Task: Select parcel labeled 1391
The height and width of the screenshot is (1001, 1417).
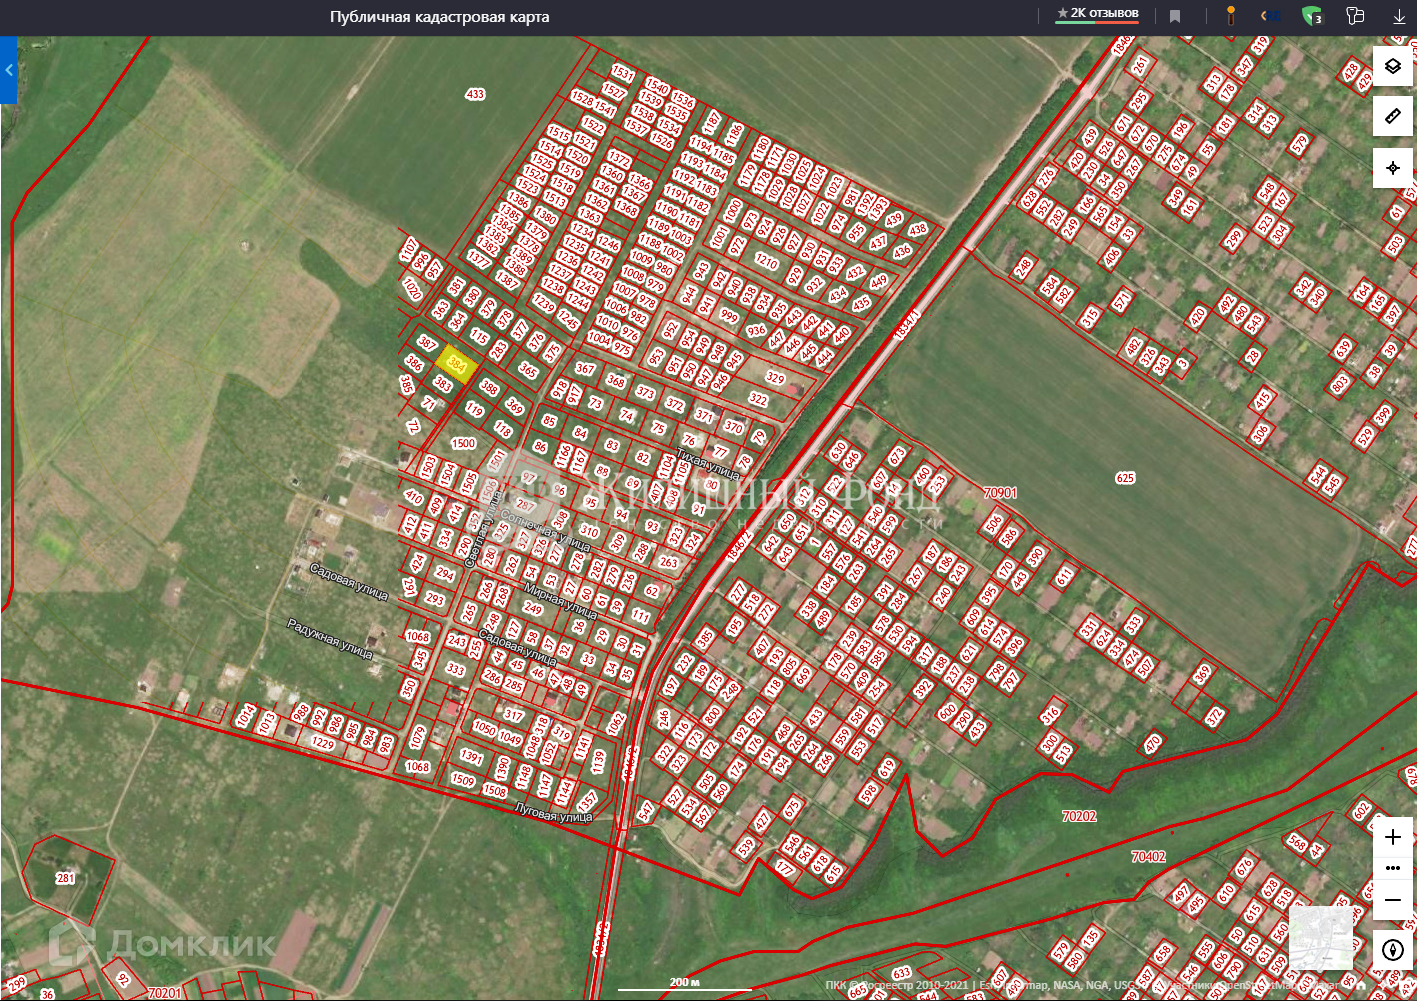Action: pos(472,757)
